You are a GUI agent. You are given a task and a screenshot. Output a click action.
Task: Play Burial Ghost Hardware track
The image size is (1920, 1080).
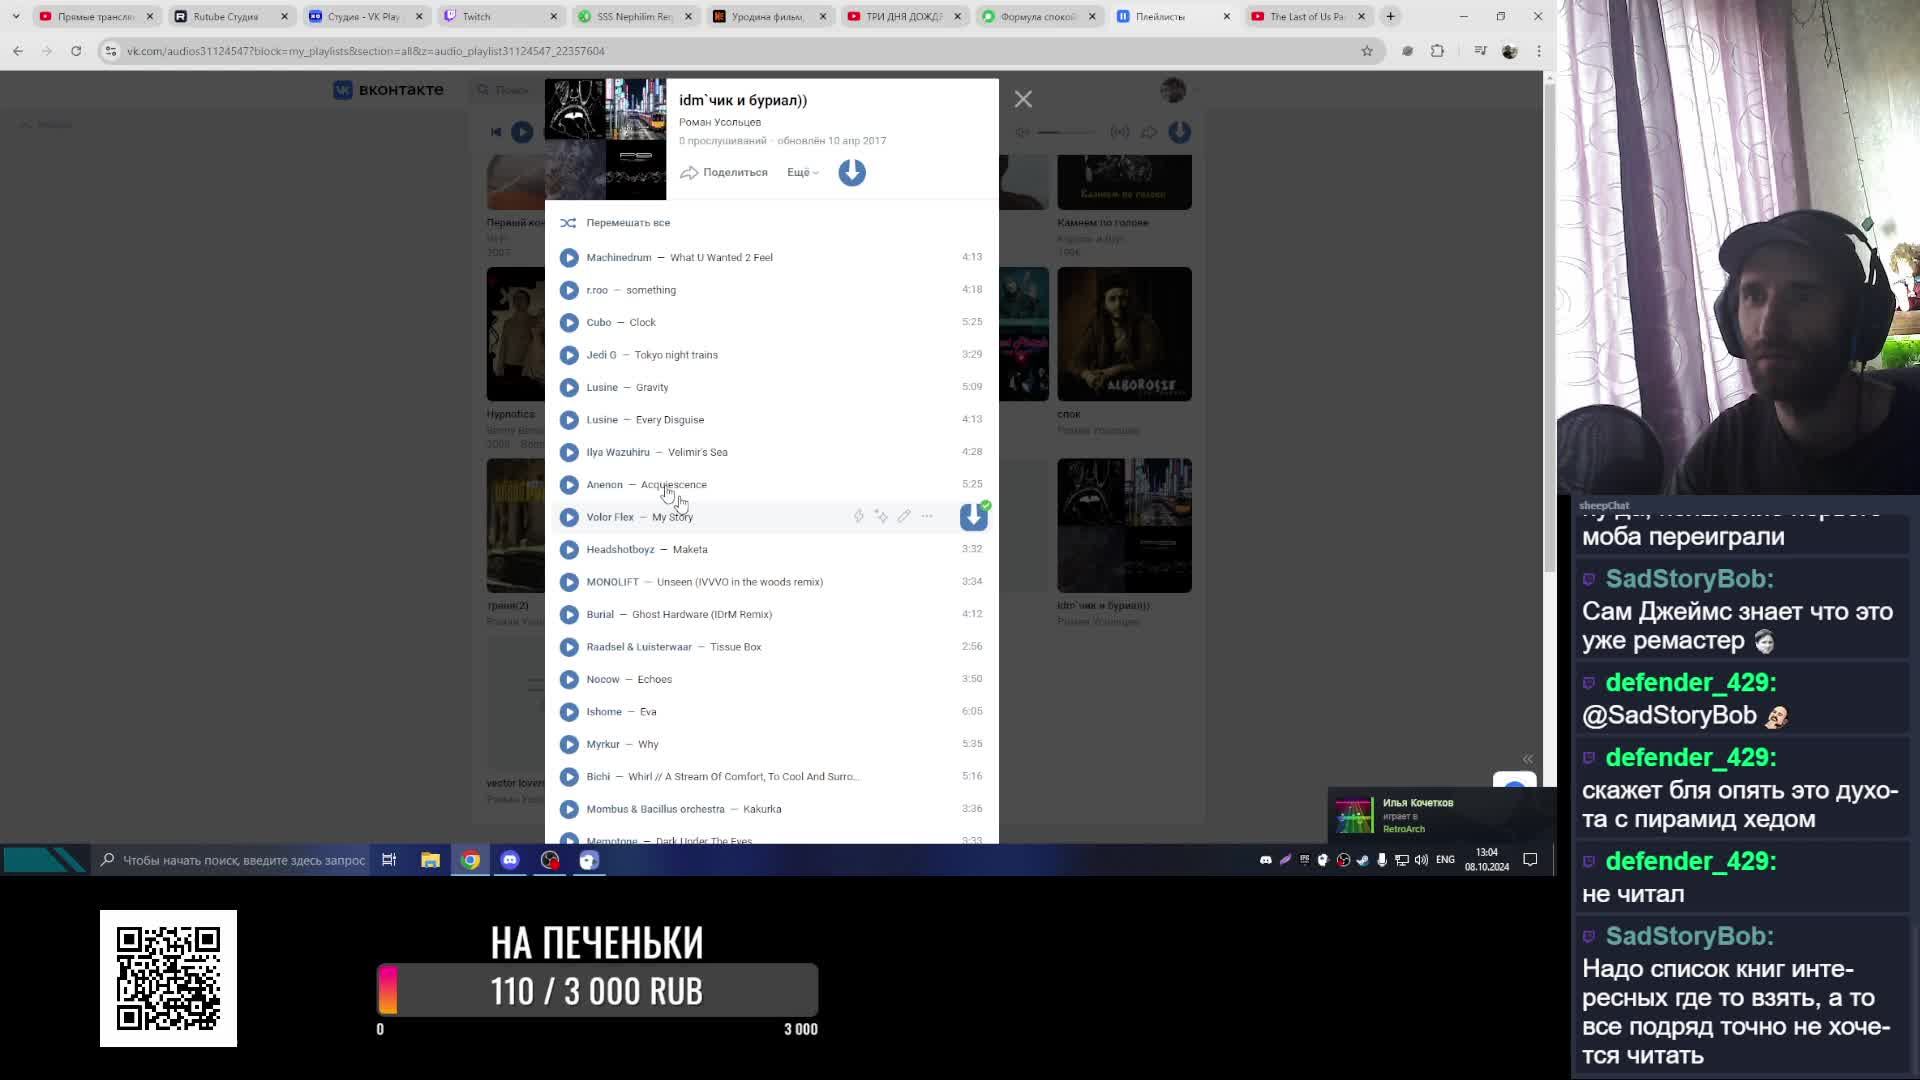tap(569, 615)
